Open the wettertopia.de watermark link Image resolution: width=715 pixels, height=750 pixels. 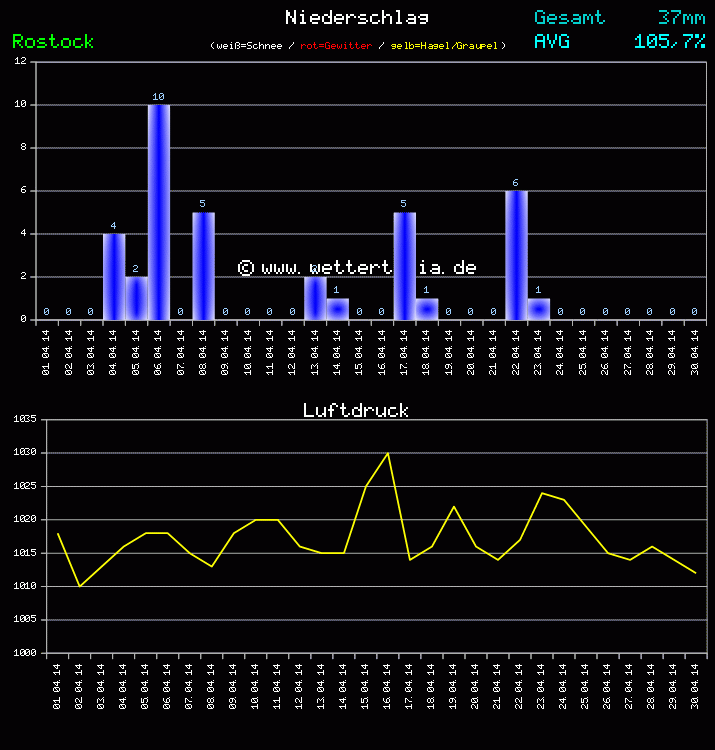coord(357,267)
